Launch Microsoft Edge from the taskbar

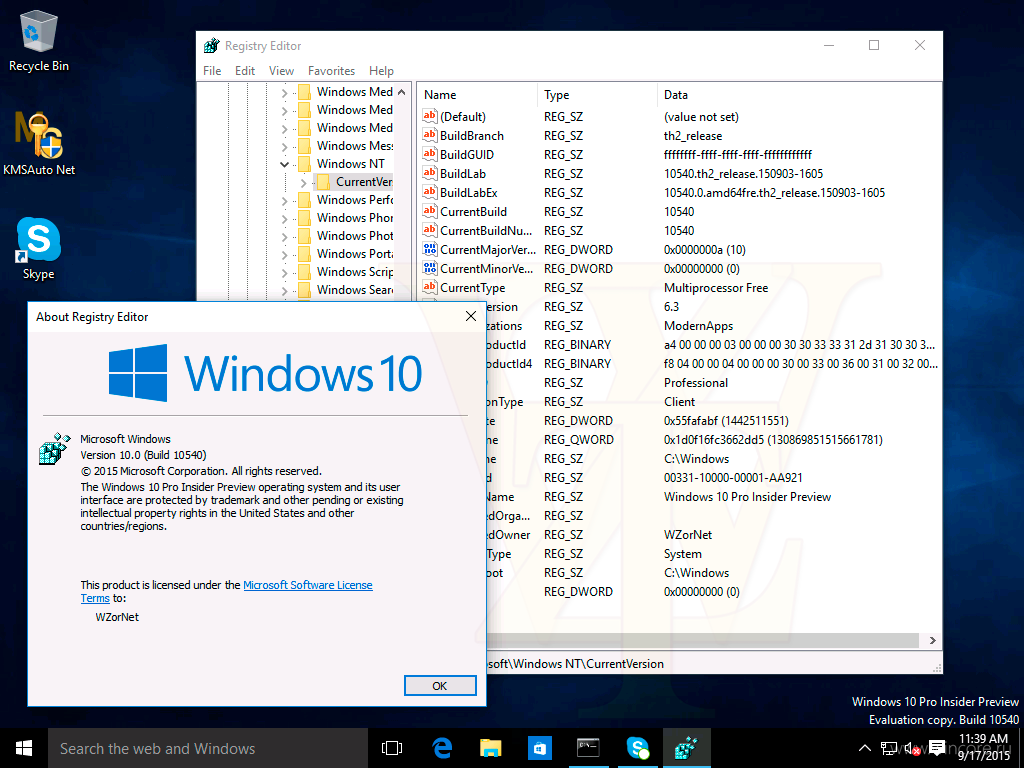tap(442, 748)
